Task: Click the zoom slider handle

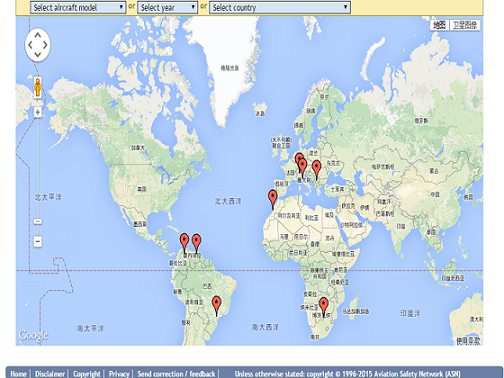Action: click(x=38, y=221)
